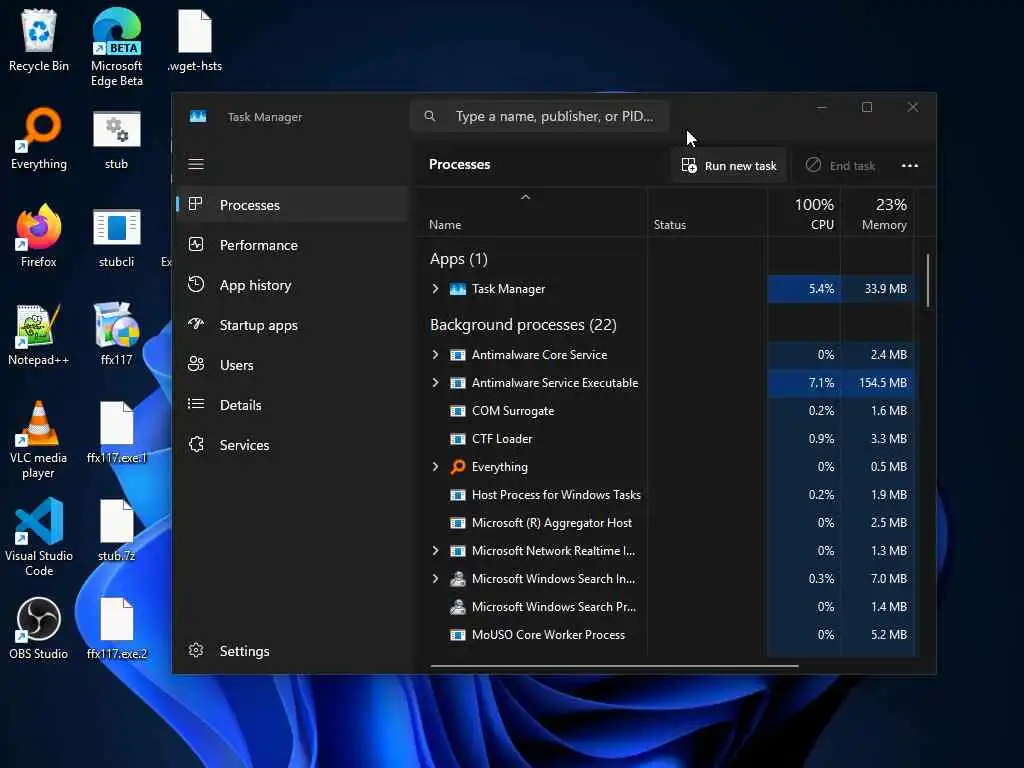Focus the name, publisher, or PID search box
This screenshot has width=1024, height=768.
tap(539, 116)
